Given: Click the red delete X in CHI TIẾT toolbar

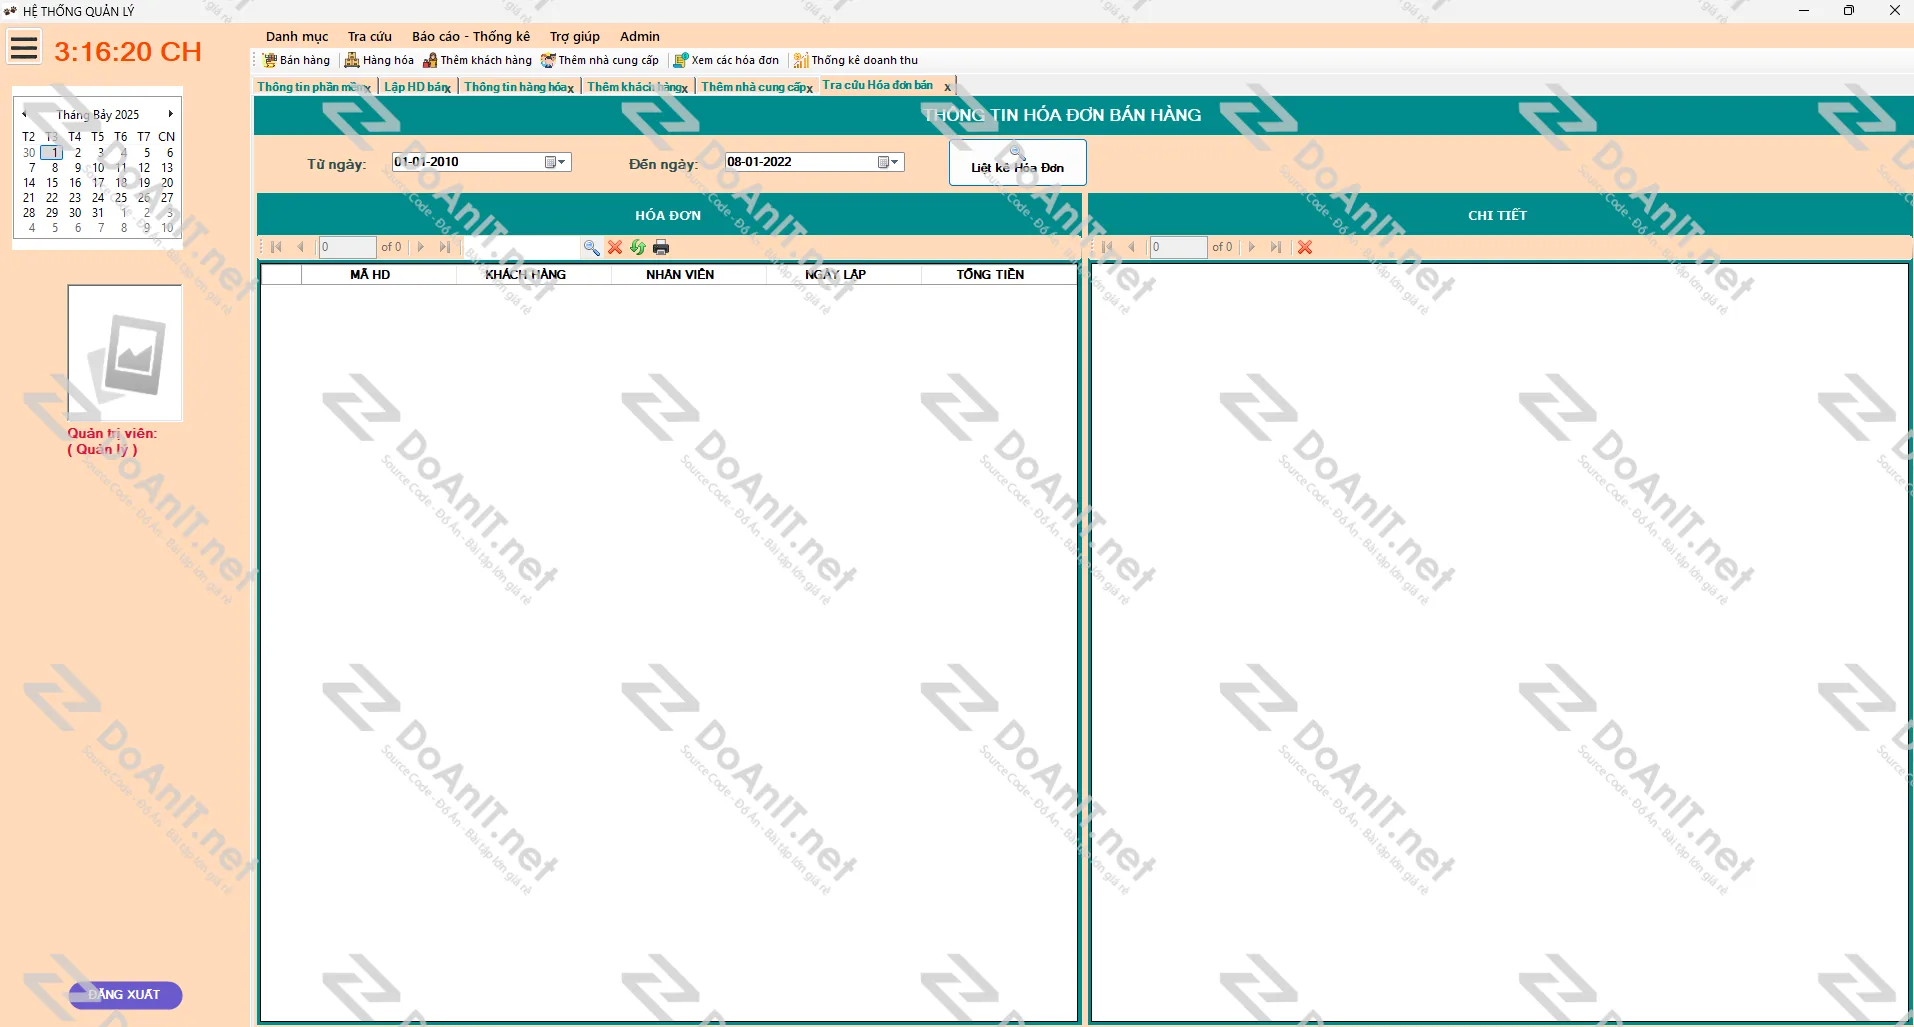Looking at the screenshot, I should click(1305, 247).
